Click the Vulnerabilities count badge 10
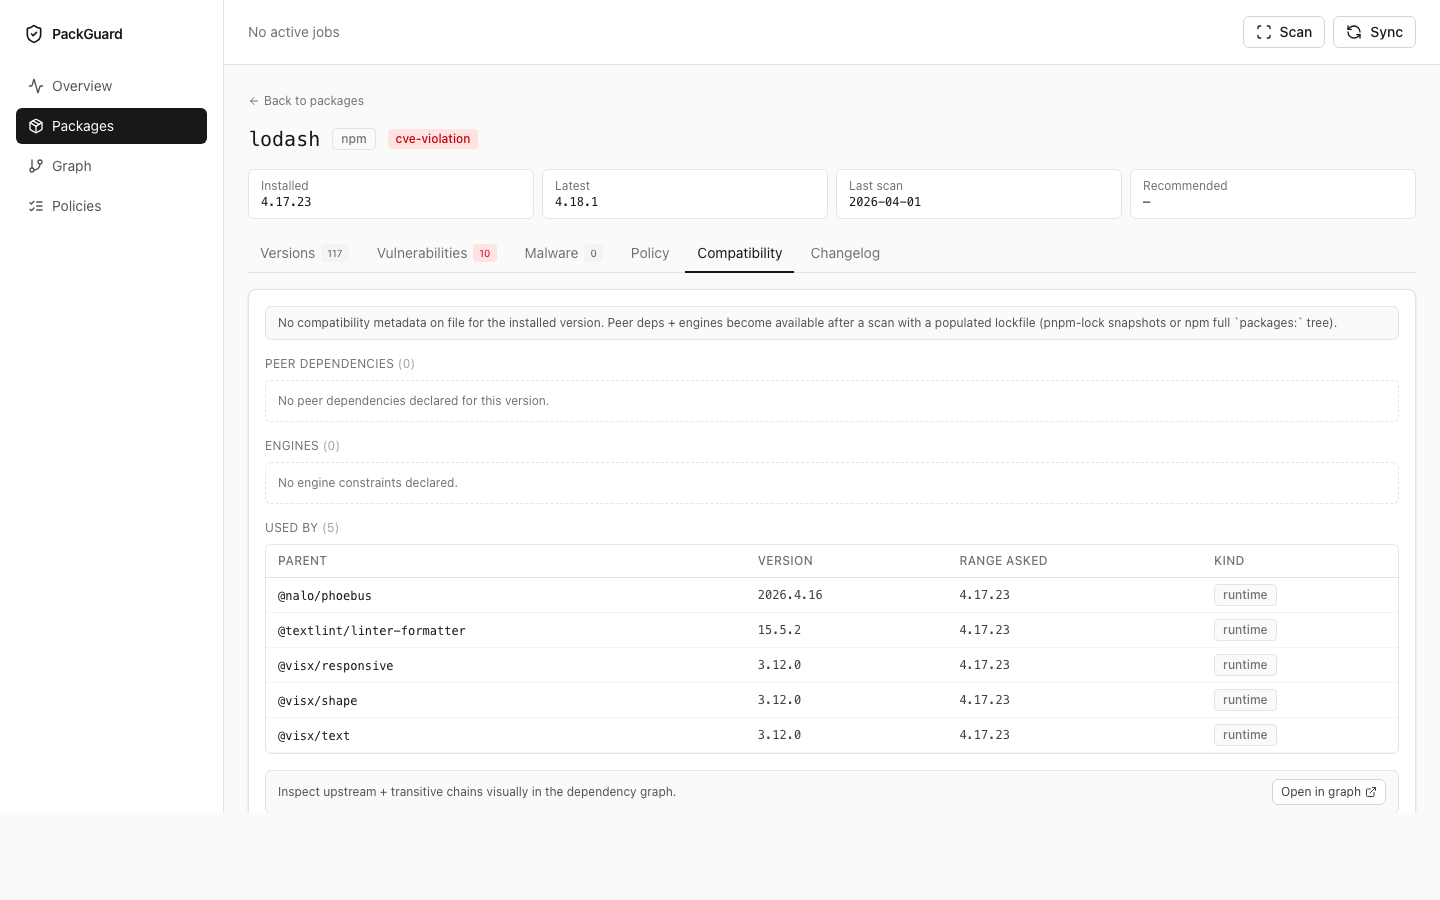 point(485,254)
